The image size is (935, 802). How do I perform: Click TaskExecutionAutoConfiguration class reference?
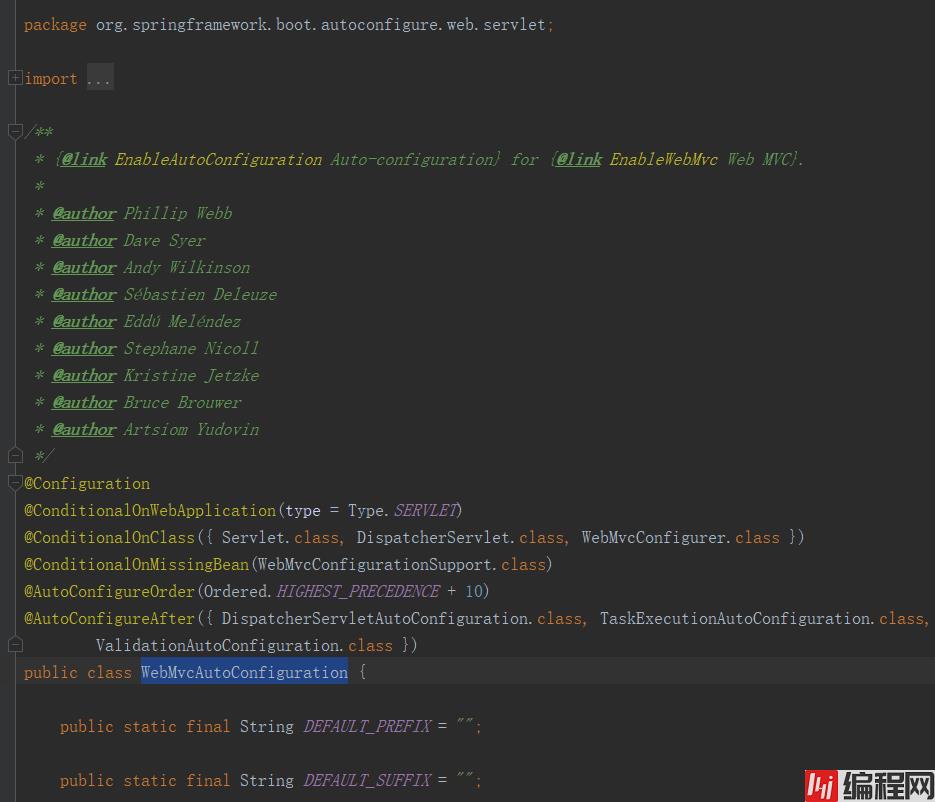(735, 618)
